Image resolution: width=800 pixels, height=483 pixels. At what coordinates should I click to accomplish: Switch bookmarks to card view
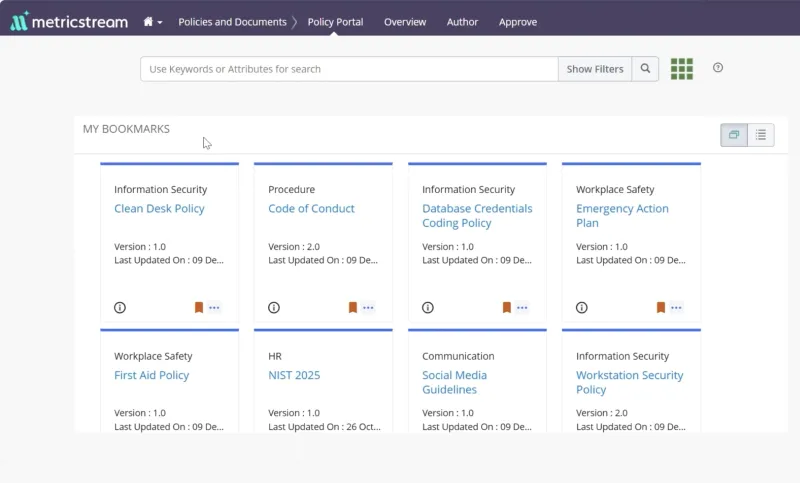pos(734,135)
